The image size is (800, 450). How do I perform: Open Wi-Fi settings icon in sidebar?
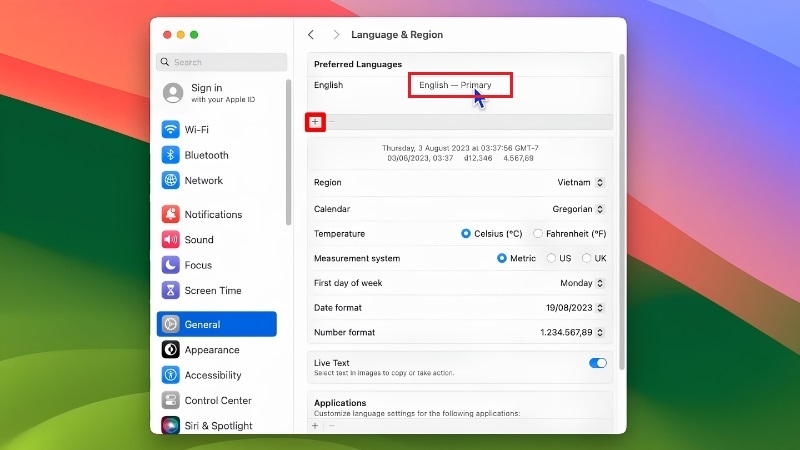(x=170, y=129)
